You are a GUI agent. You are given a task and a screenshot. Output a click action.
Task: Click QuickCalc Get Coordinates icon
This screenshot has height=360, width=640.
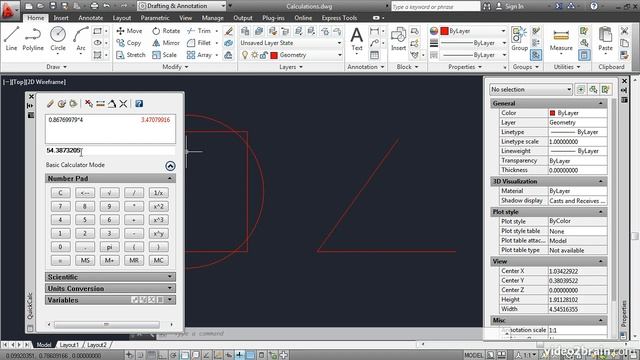coord(89,104)
